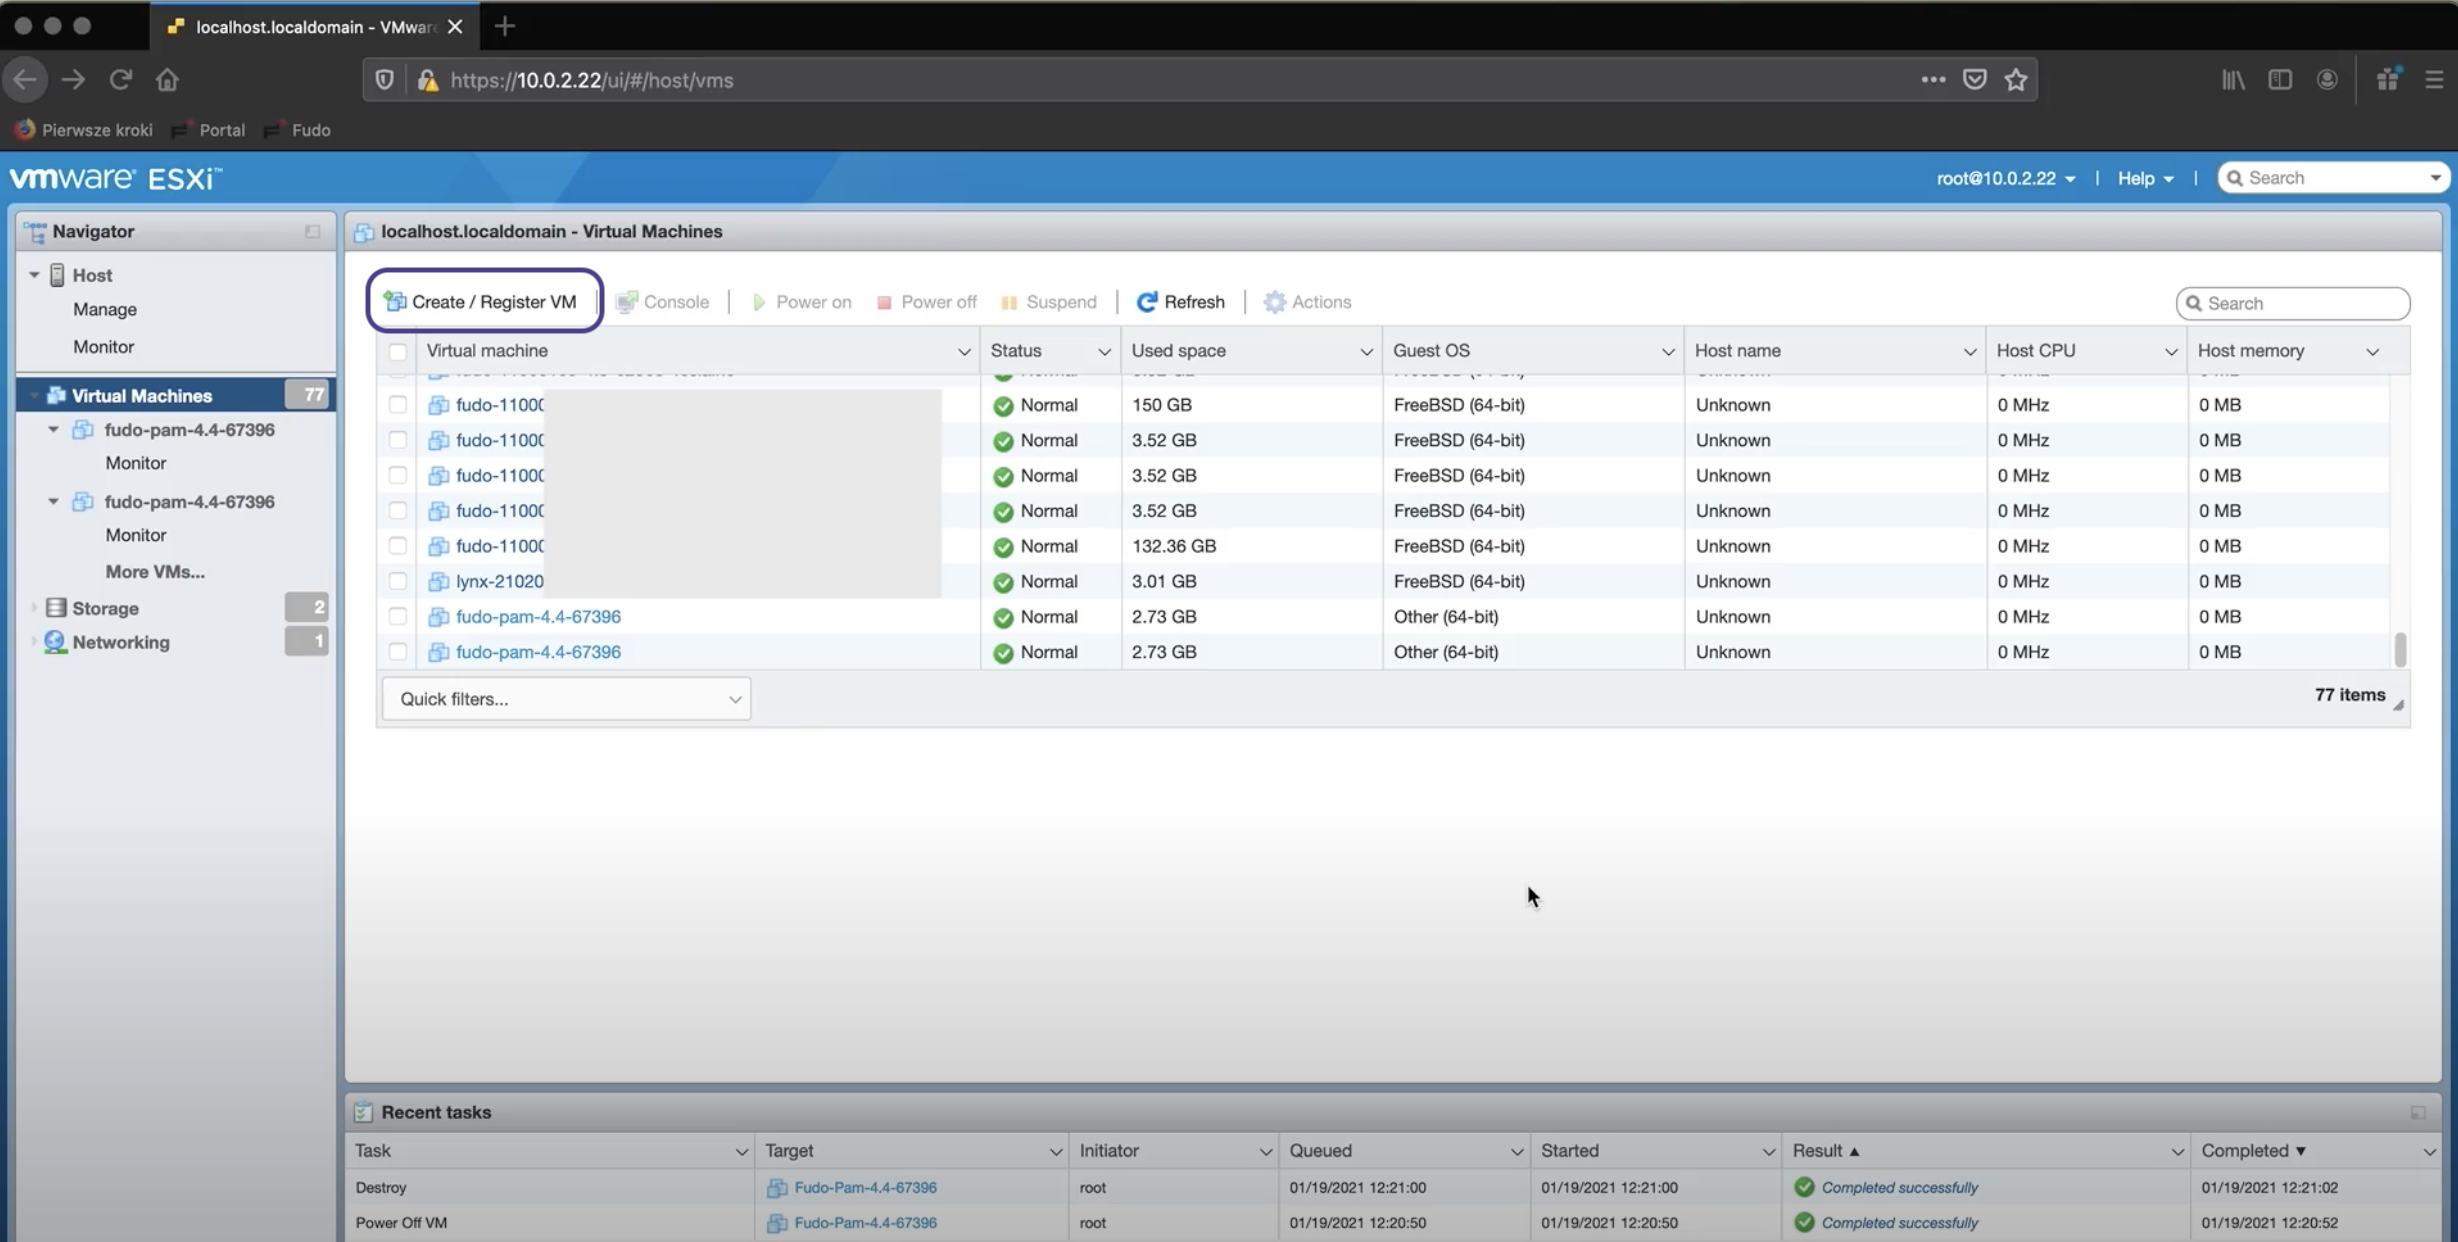The width and height of the screenshot is (2458, 1242).
Task: Collapse the Navigator panel
Action: [311, 231]
